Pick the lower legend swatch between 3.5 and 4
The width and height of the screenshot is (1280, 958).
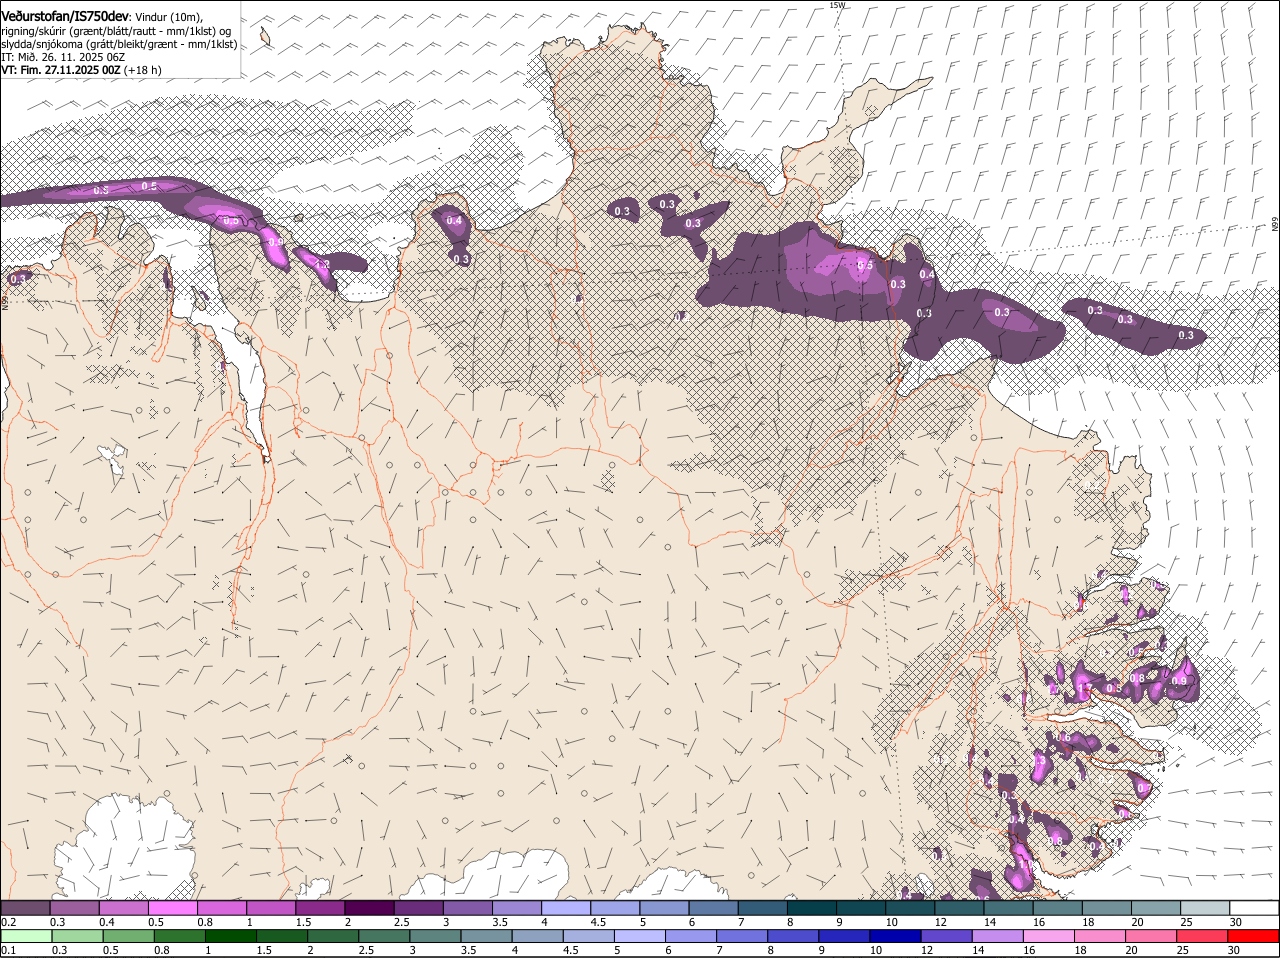(487, 936)
